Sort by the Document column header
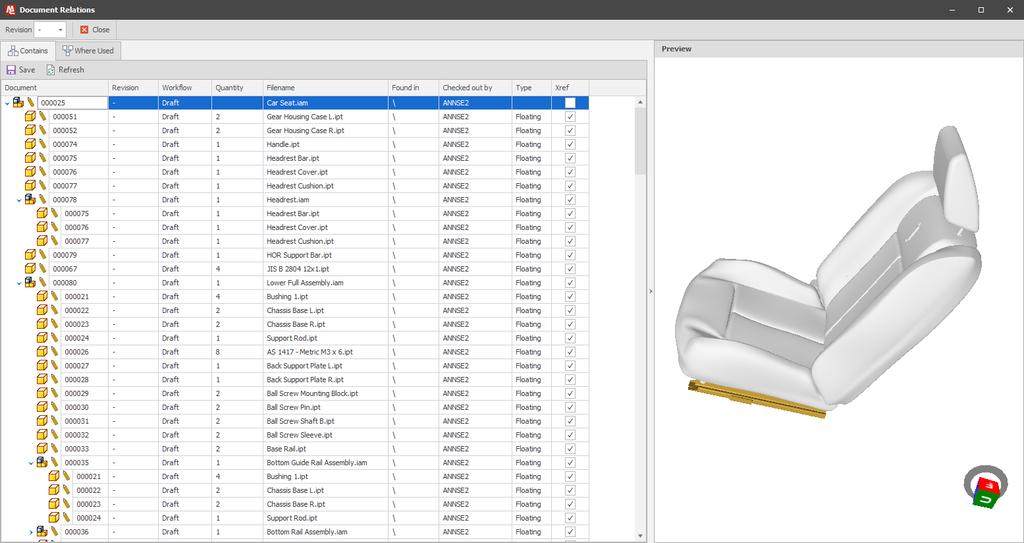1024x543 pixels. pos(54,88)
